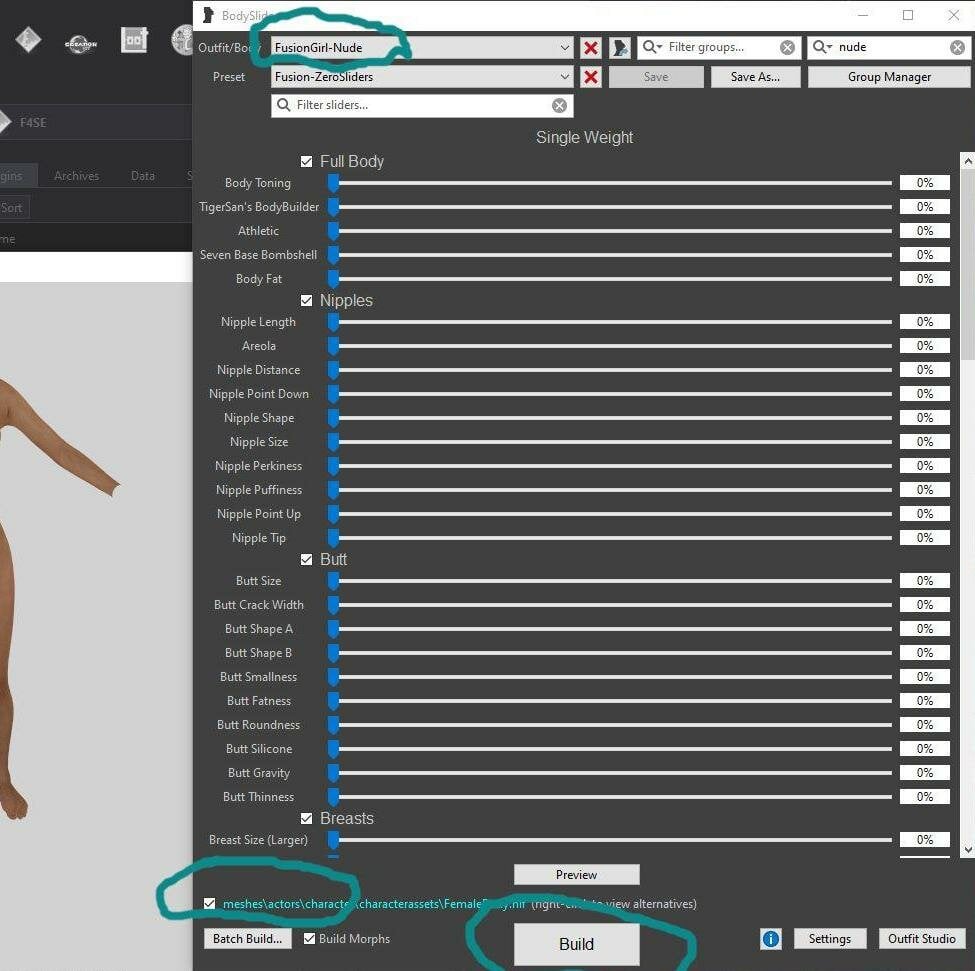The image size is (975, 971).
Task: Click the Preview button
Action: pyautogui.click(x=576, y=875)
